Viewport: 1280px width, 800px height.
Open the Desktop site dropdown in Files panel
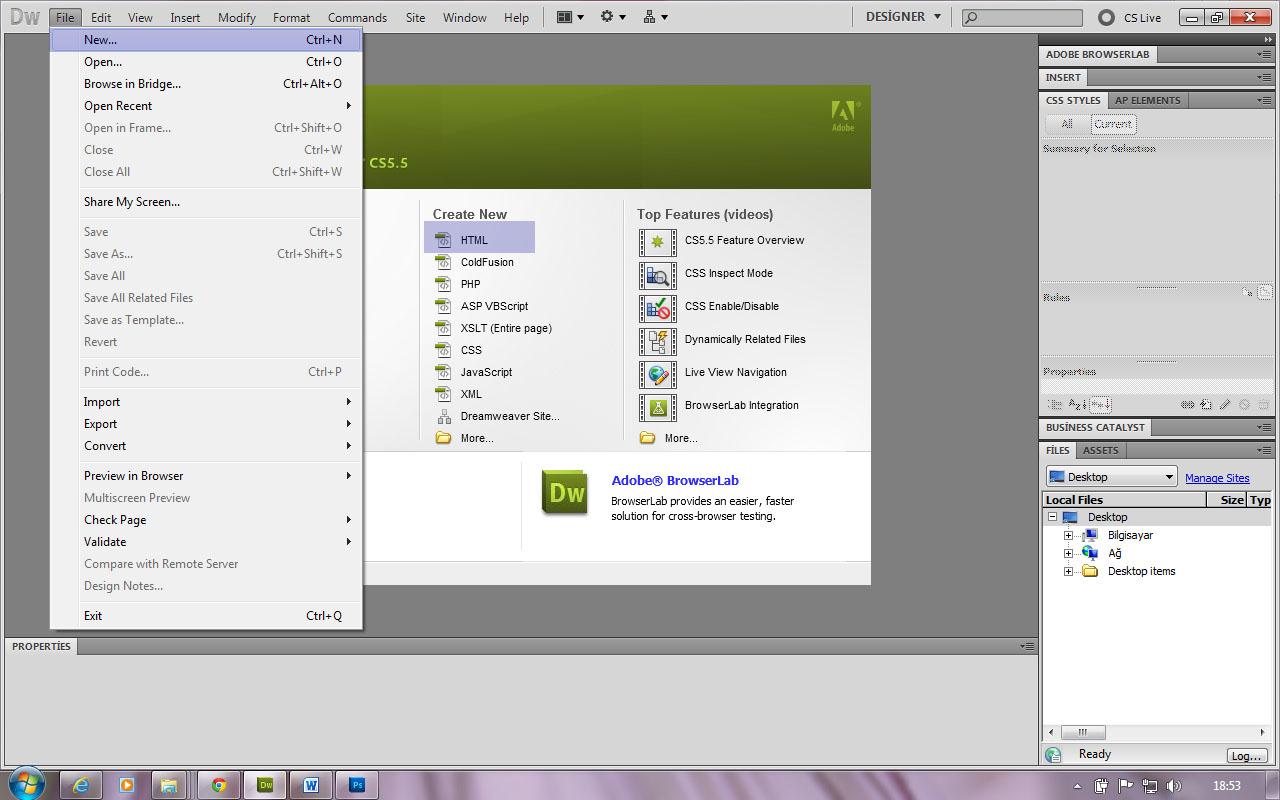(x=1112, y=477)
